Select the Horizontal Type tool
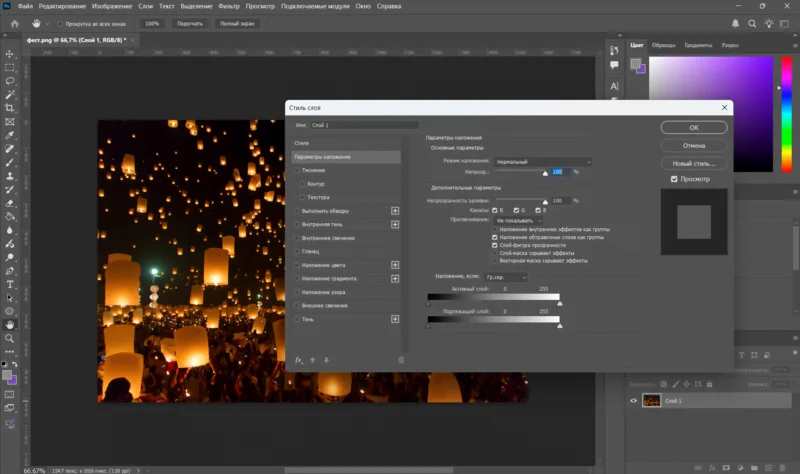 10,283
